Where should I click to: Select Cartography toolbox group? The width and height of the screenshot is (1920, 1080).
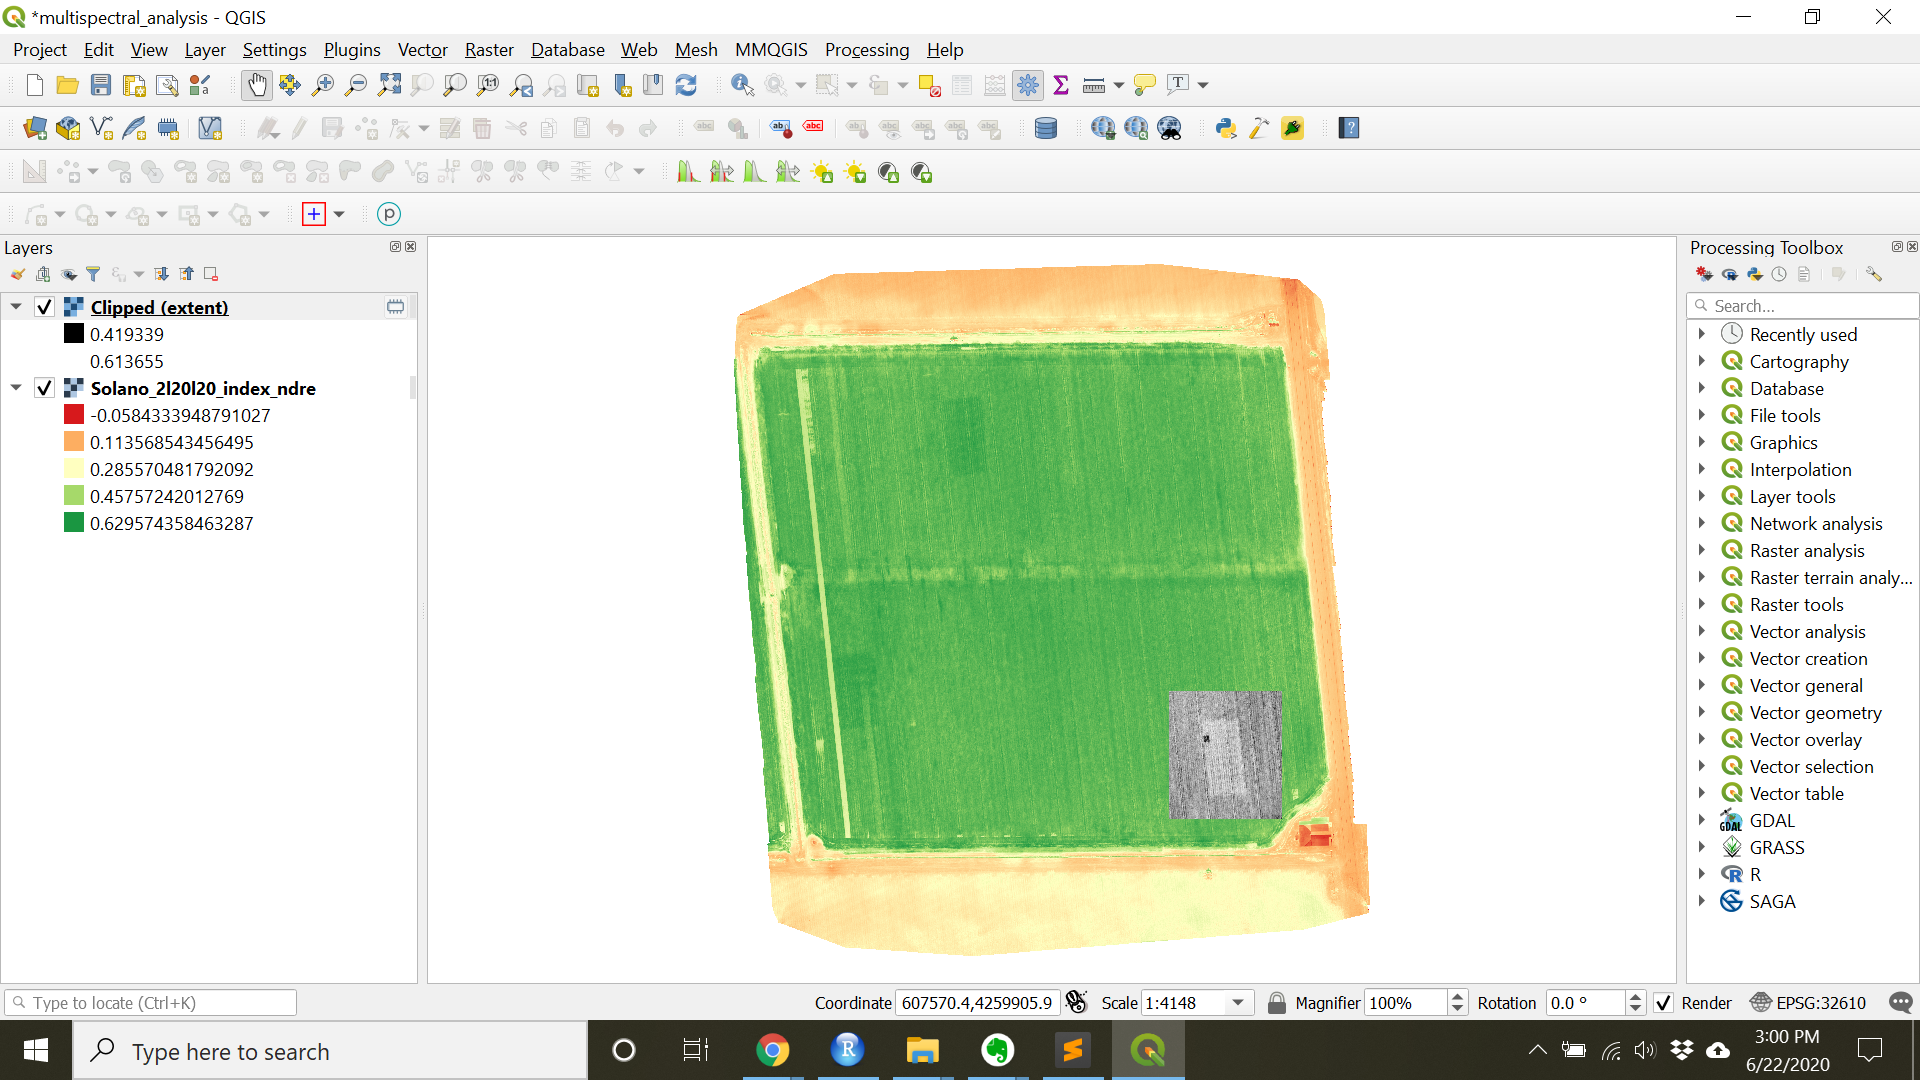pos(1799,361)
